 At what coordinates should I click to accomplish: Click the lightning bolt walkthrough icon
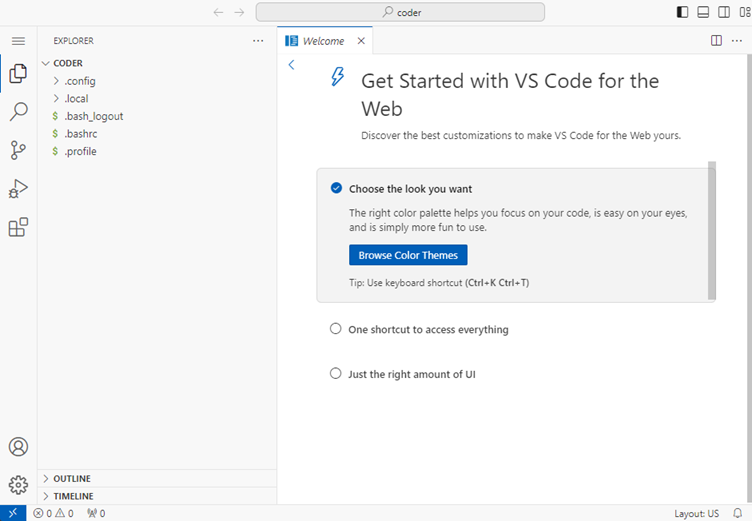(x=338, y=77)
